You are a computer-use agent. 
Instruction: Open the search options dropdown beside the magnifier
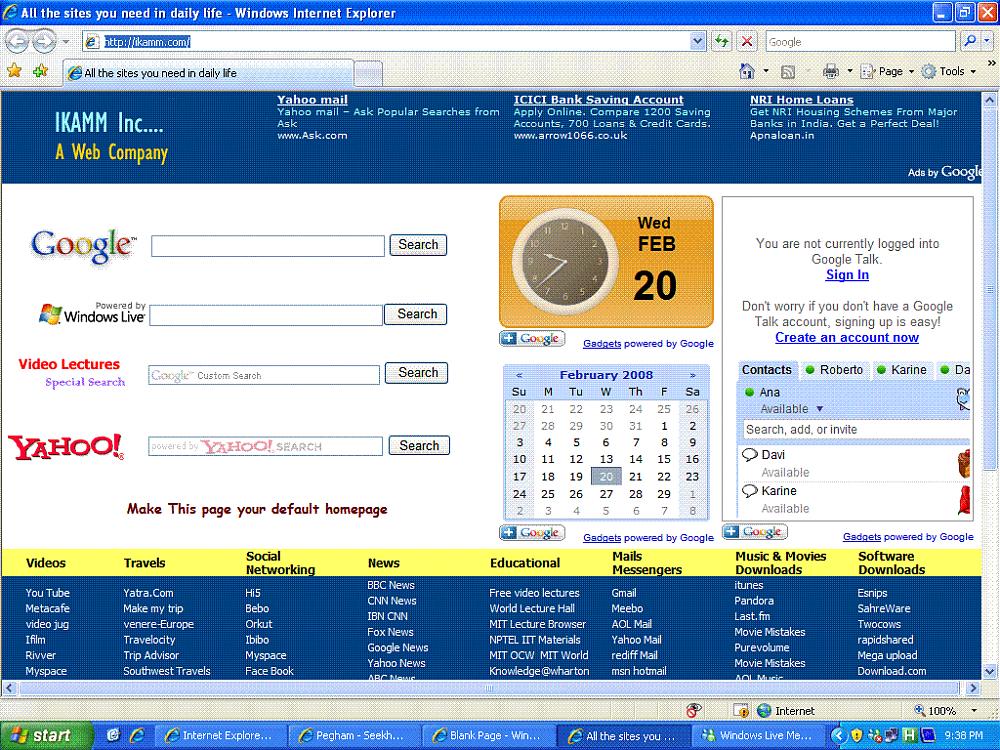[987, 41]
